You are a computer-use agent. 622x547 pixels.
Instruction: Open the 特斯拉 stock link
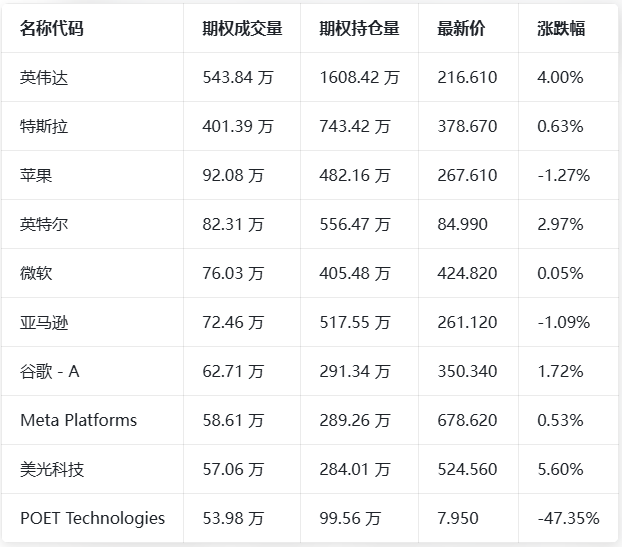pyautogui.click(x=44, y=127)
